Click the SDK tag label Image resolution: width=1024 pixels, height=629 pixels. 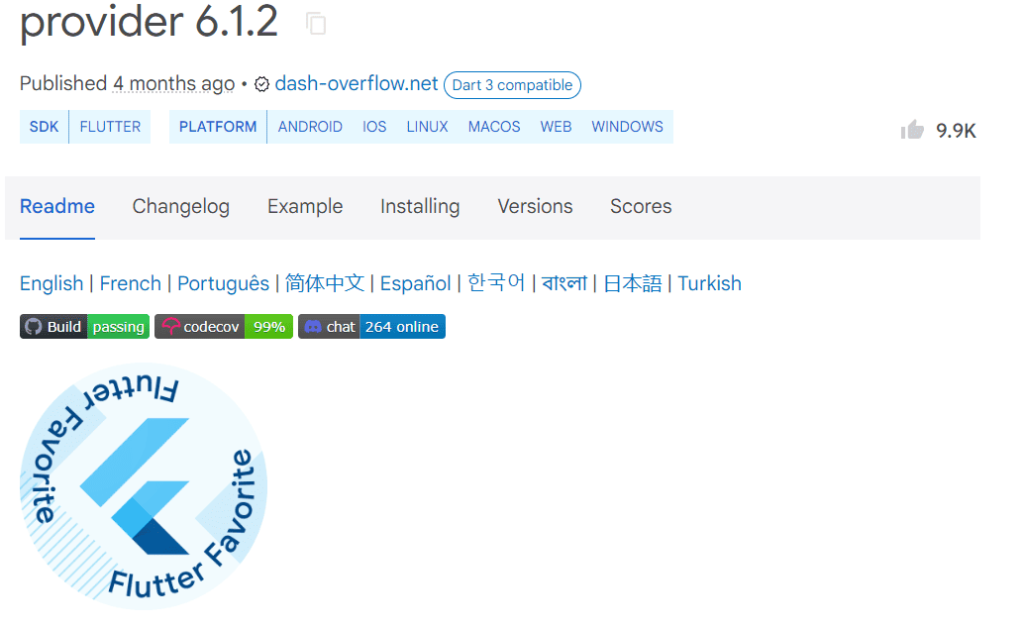tap(44, 127)
